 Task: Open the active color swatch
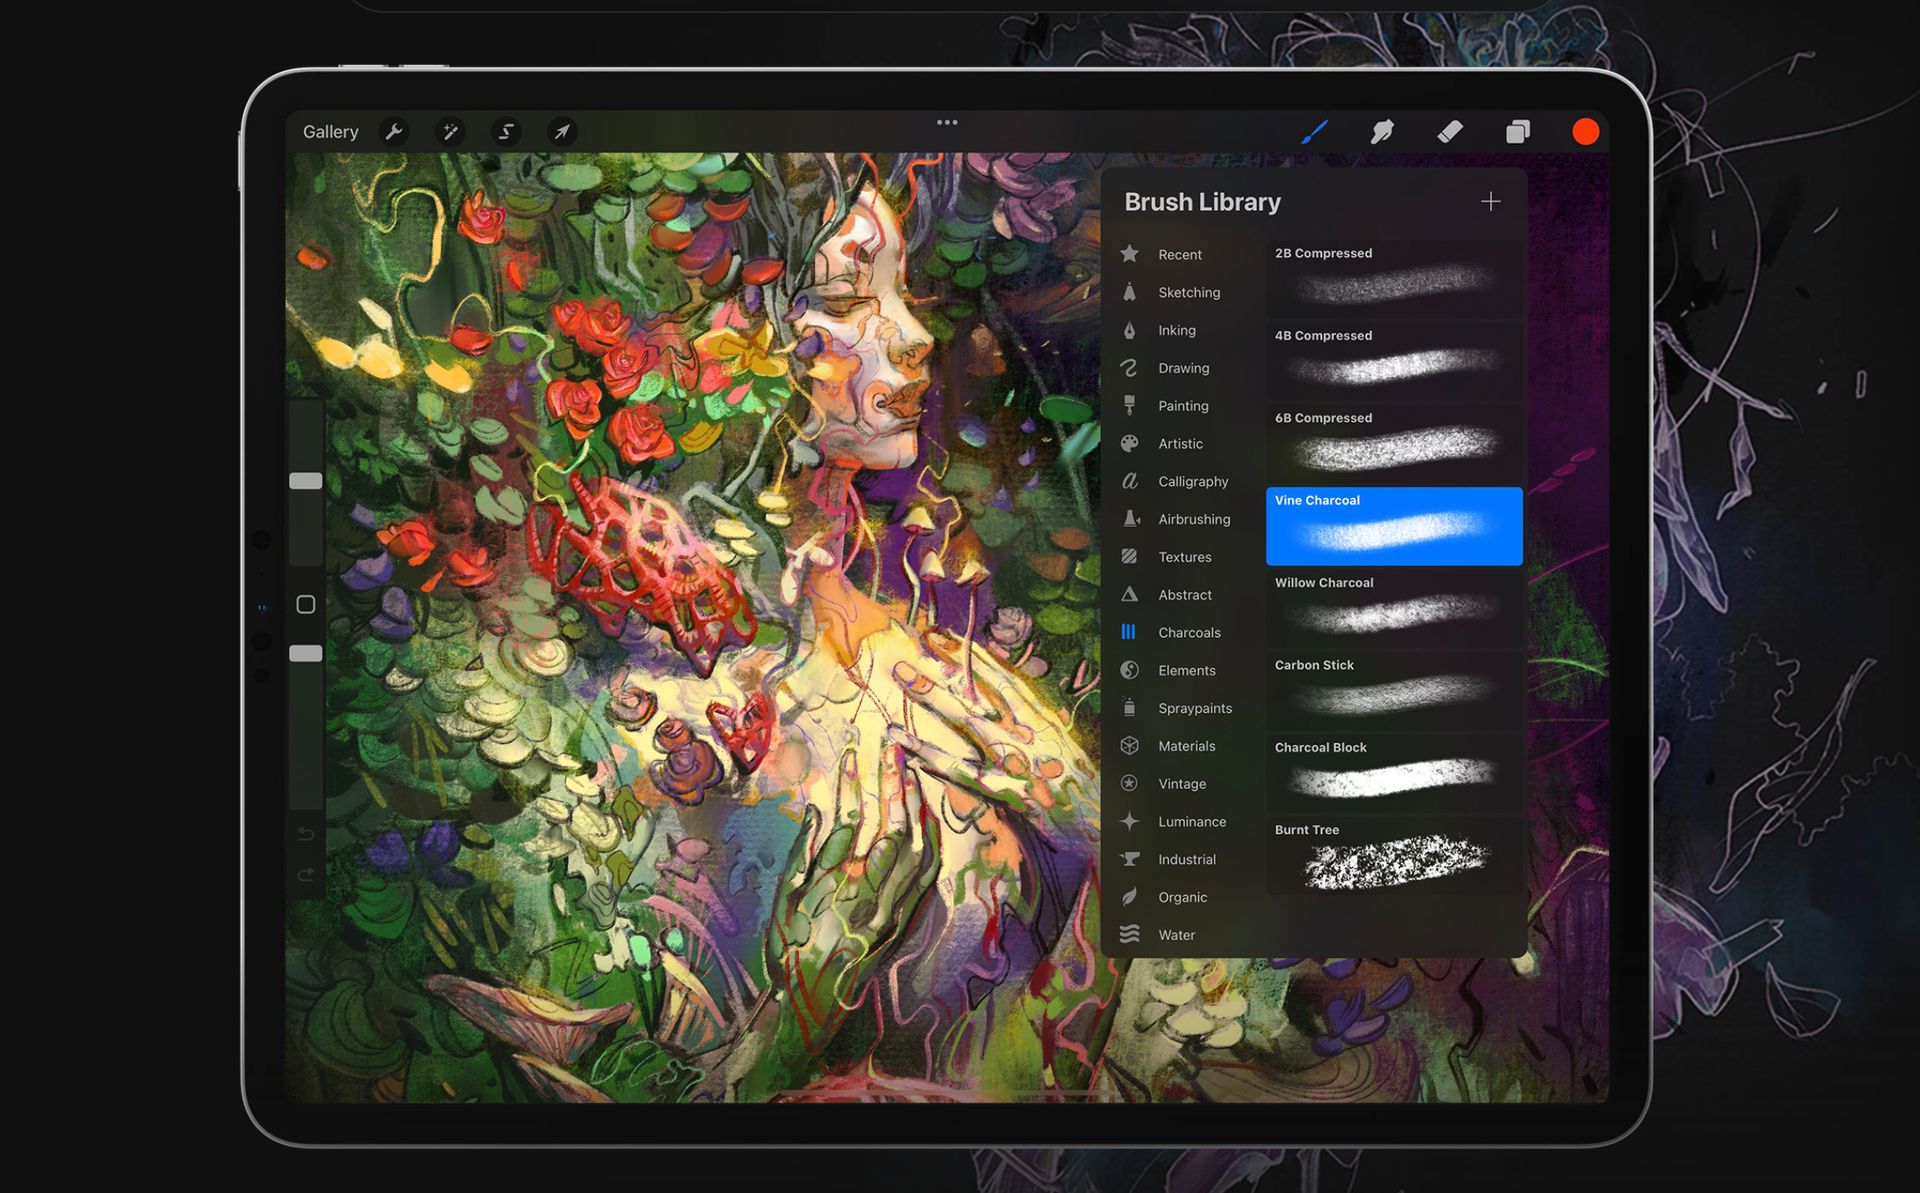point(1585,130)
